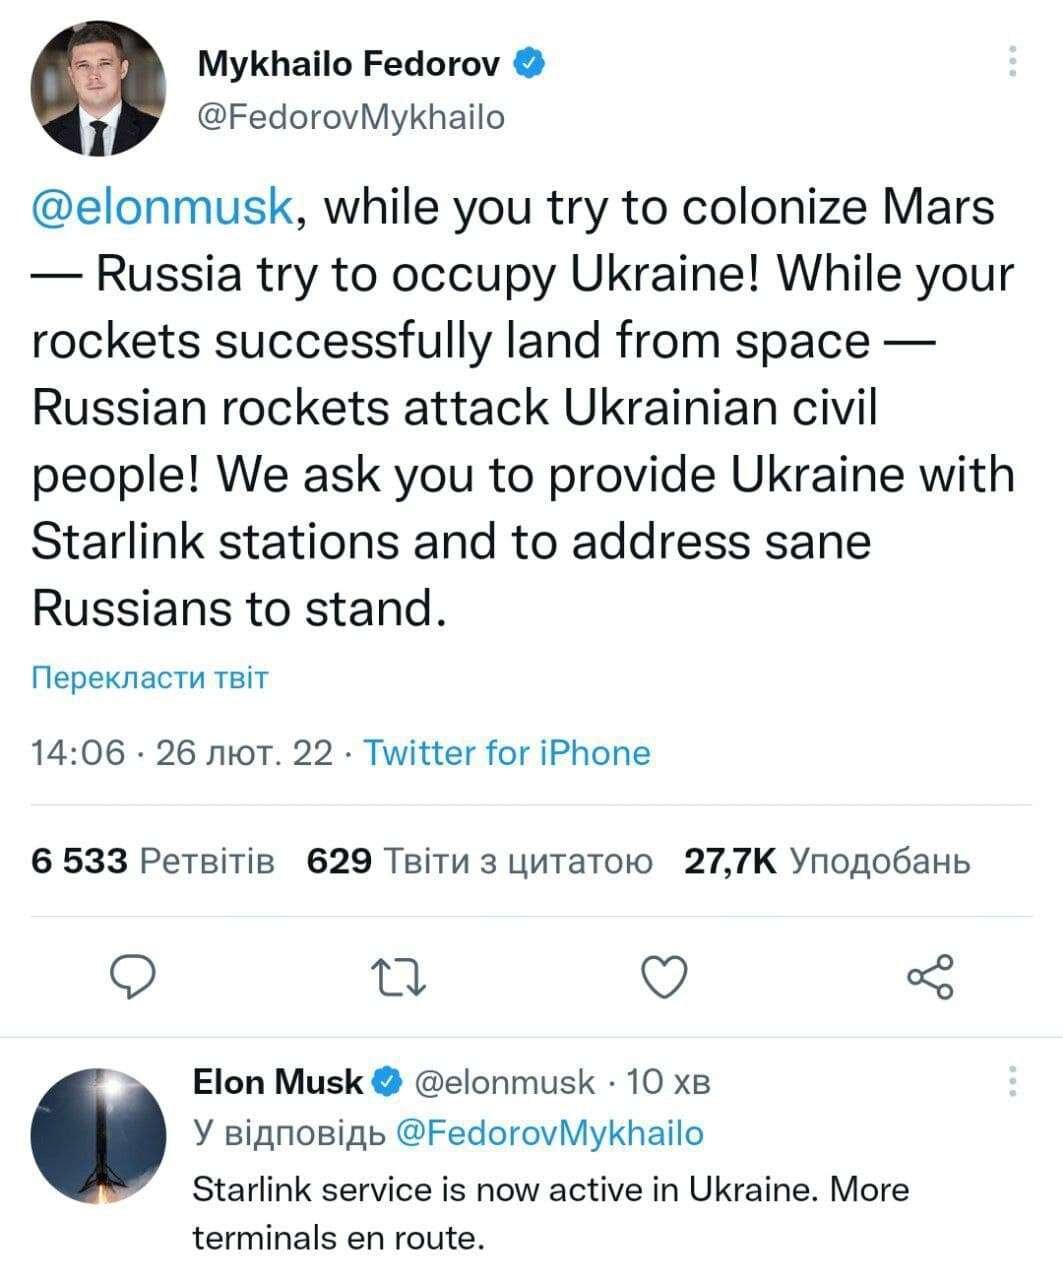Click the "Перекласти твіт" translate link
The image size is (1063, 1280).
(x=151, y=678)
